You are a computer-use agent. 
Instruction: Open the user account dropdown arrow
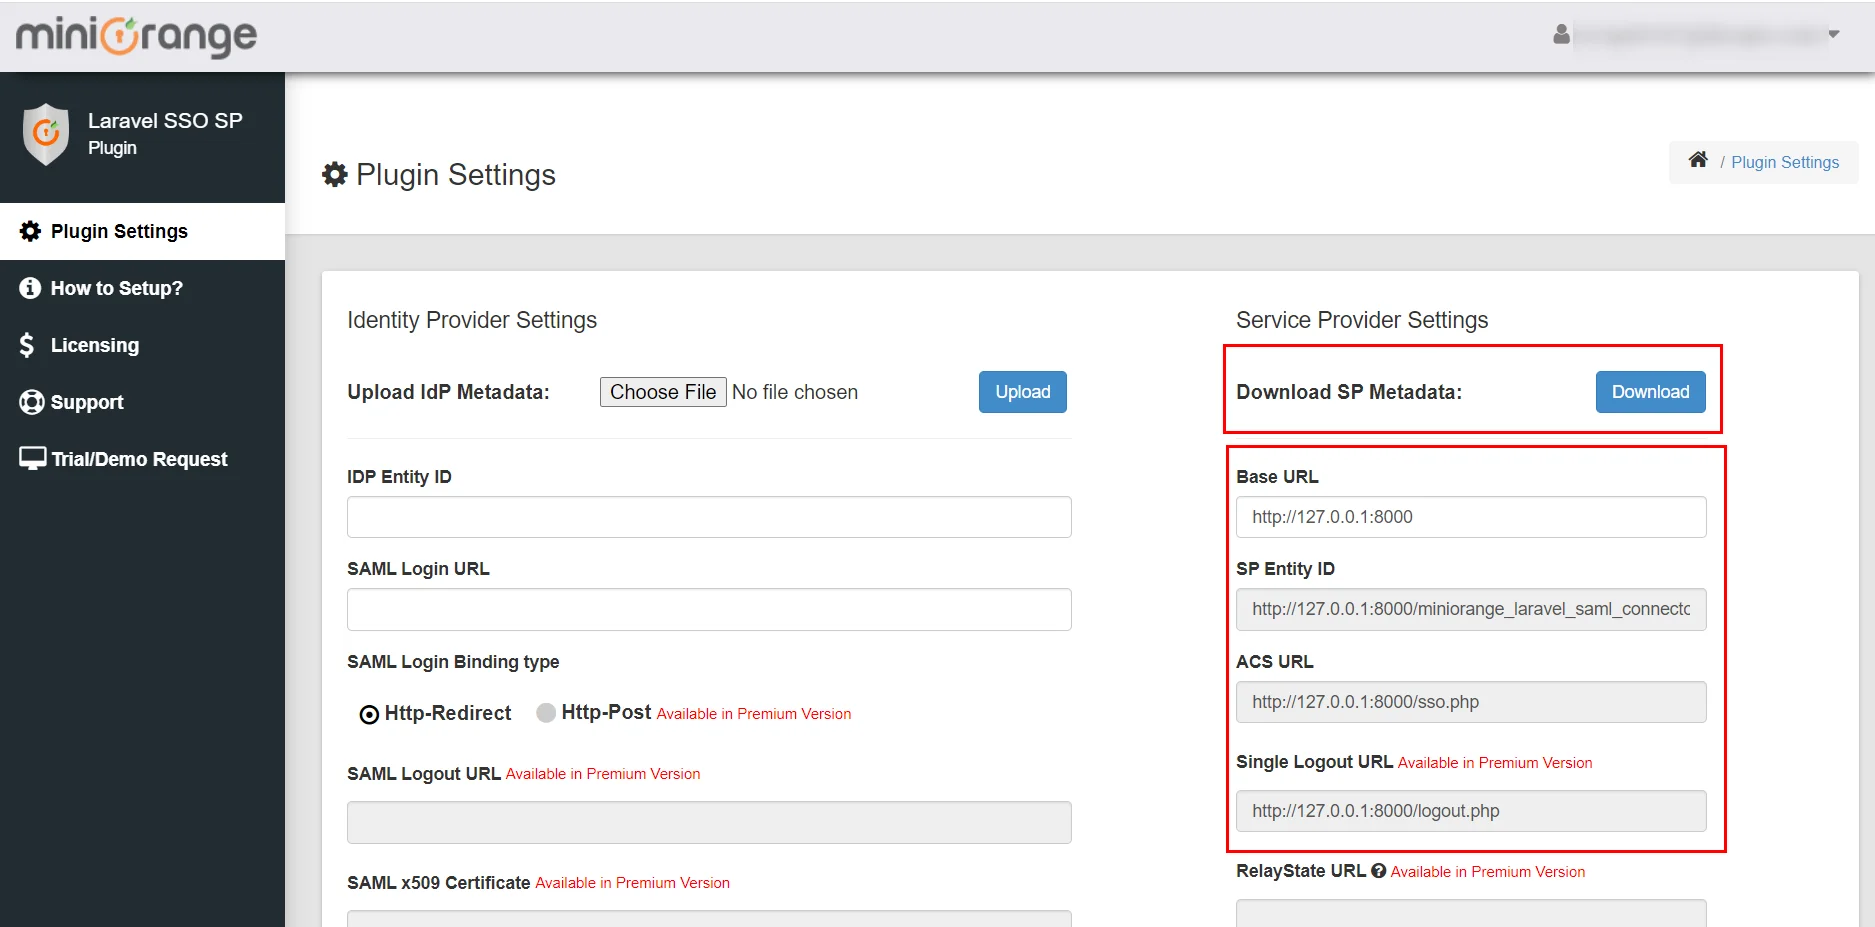pyautogui.click(x=1834, y=34)
